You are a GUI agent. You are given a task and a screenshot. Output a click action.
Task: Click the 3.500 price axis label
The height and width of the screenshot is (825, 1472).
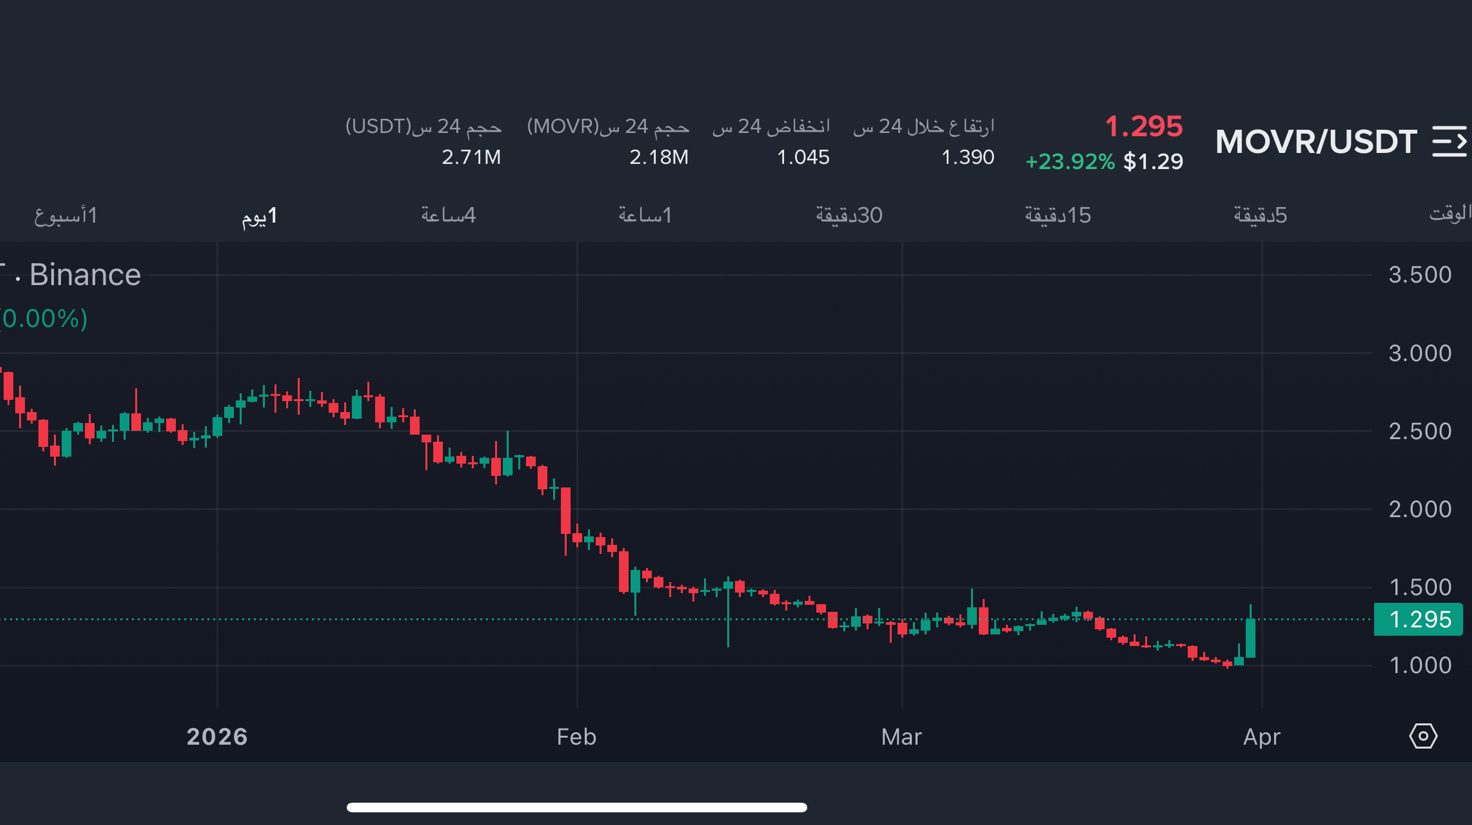point(1419,275)
